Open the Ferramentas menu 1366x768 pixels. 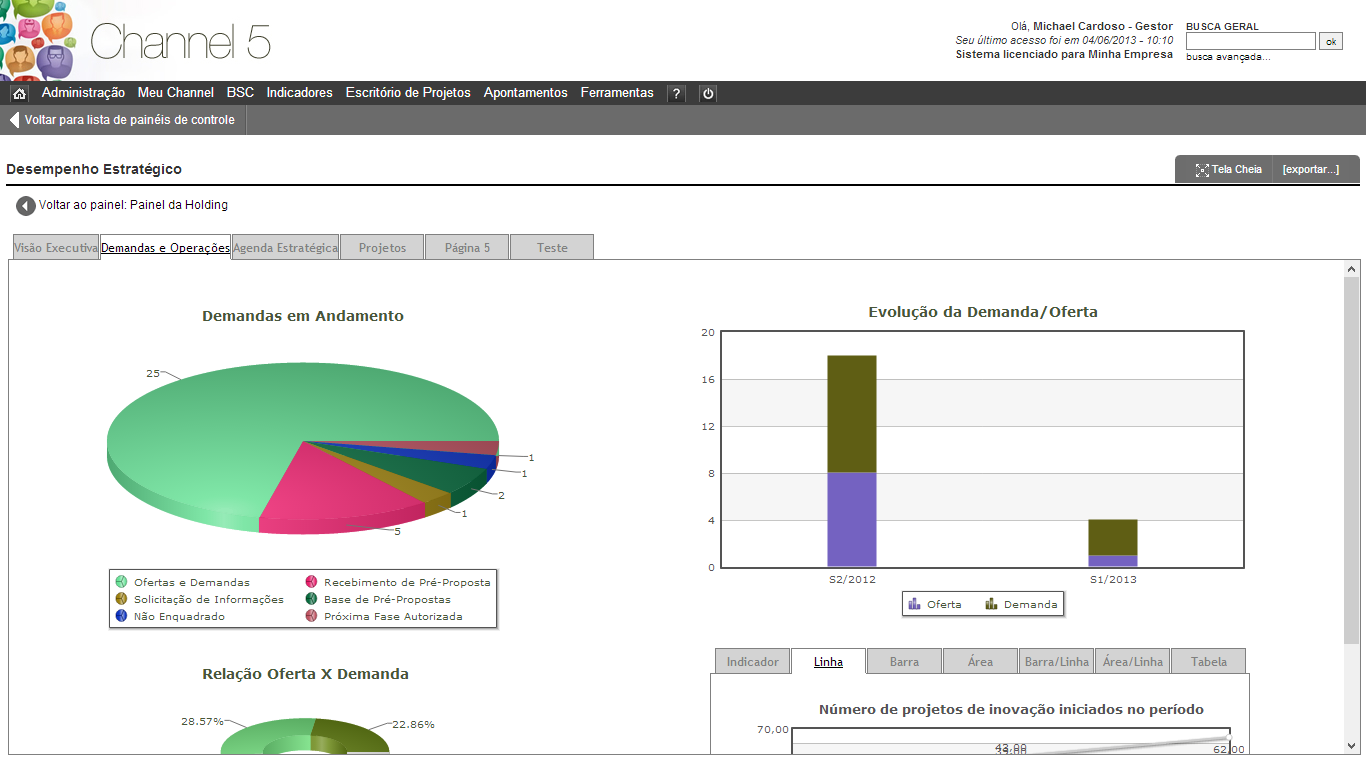click(617, 93)
